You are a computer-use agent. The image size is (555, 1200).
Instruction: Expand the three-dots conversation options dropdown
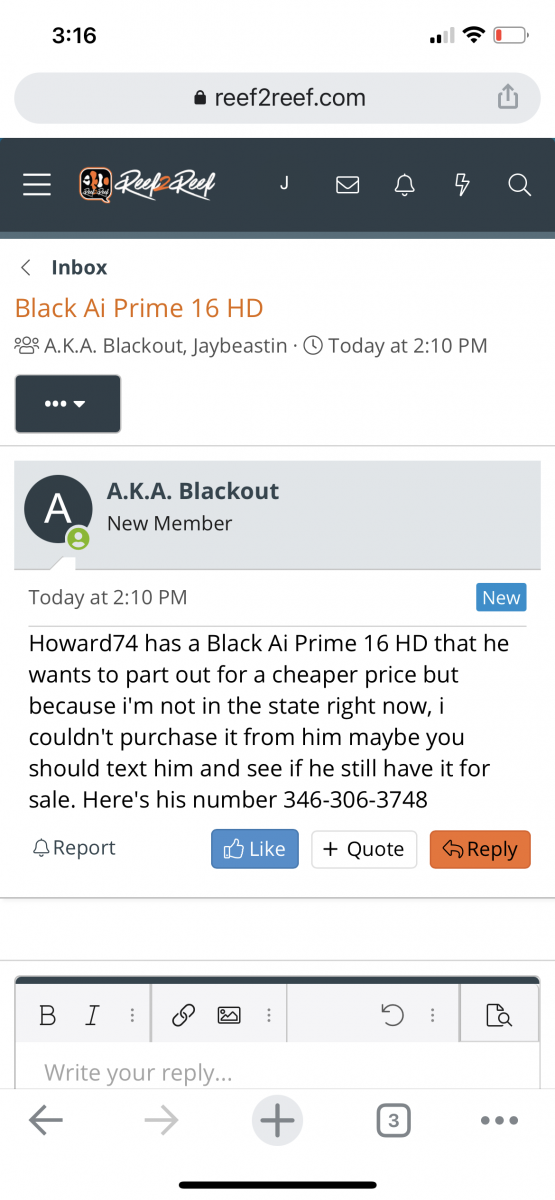click(x=68, y=404)
